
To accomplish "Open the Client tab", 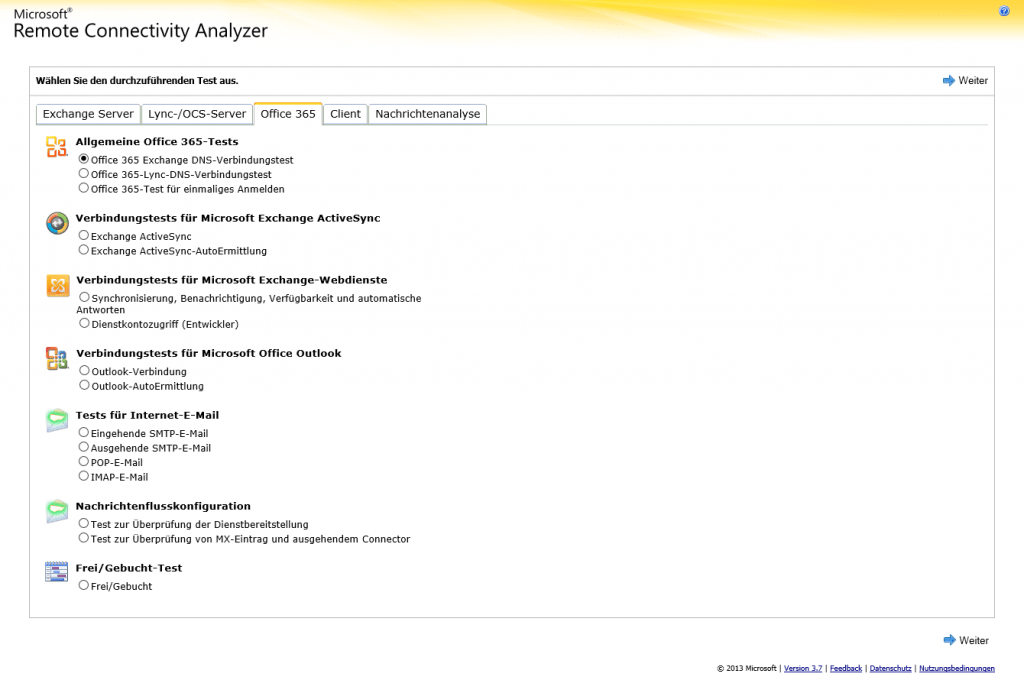I will point(344,114).
